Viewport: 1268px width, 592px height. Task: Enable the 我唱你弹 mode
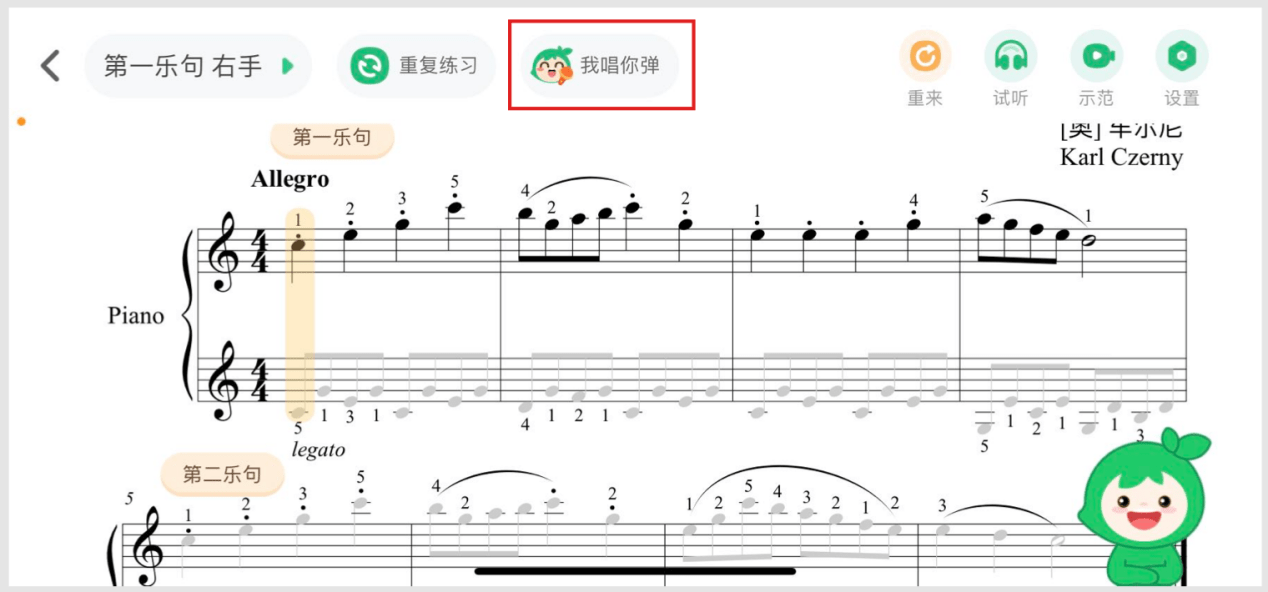(x=601, y=66)
